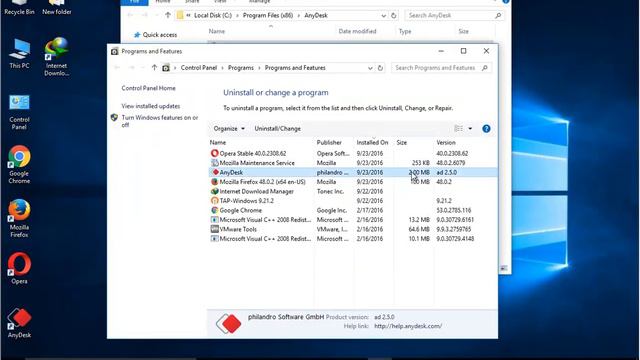
Task: Select the This PC desktop icon
Action: (x=19, y=53)
